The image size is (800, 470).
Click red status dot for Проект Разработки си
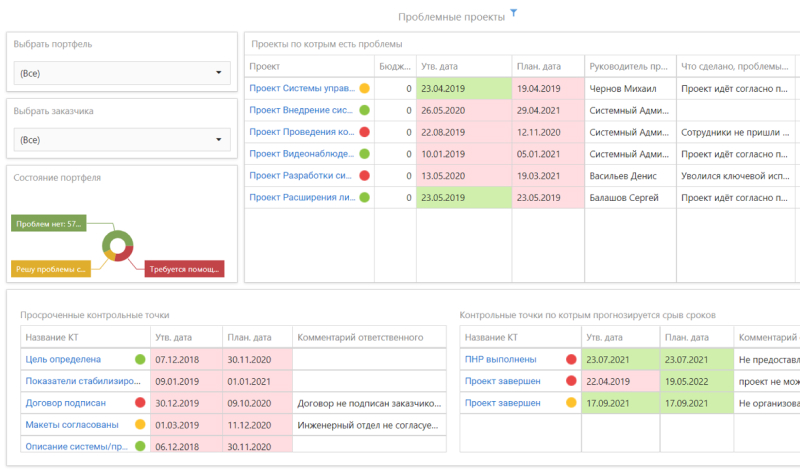pyautogui.click(x=365, y=175)
